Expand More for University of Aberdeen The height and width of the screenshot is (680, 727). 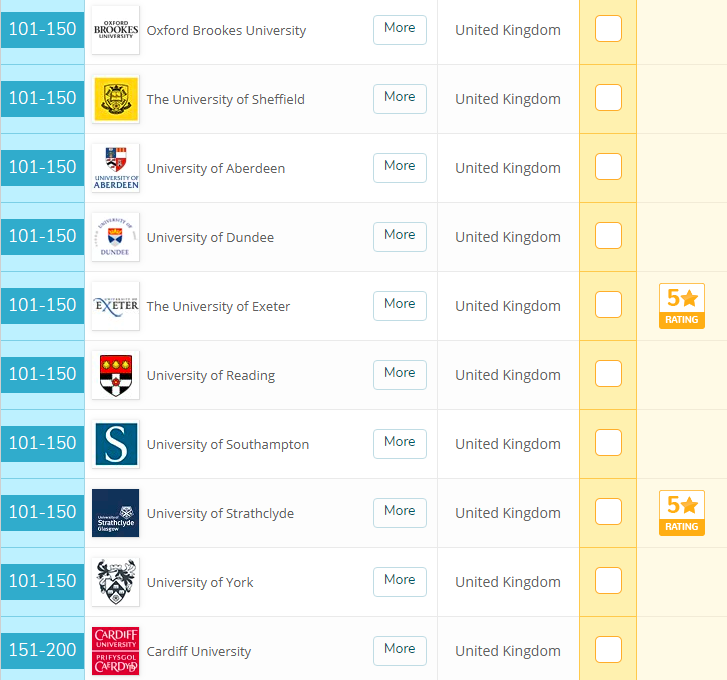(x=399, y=167)
